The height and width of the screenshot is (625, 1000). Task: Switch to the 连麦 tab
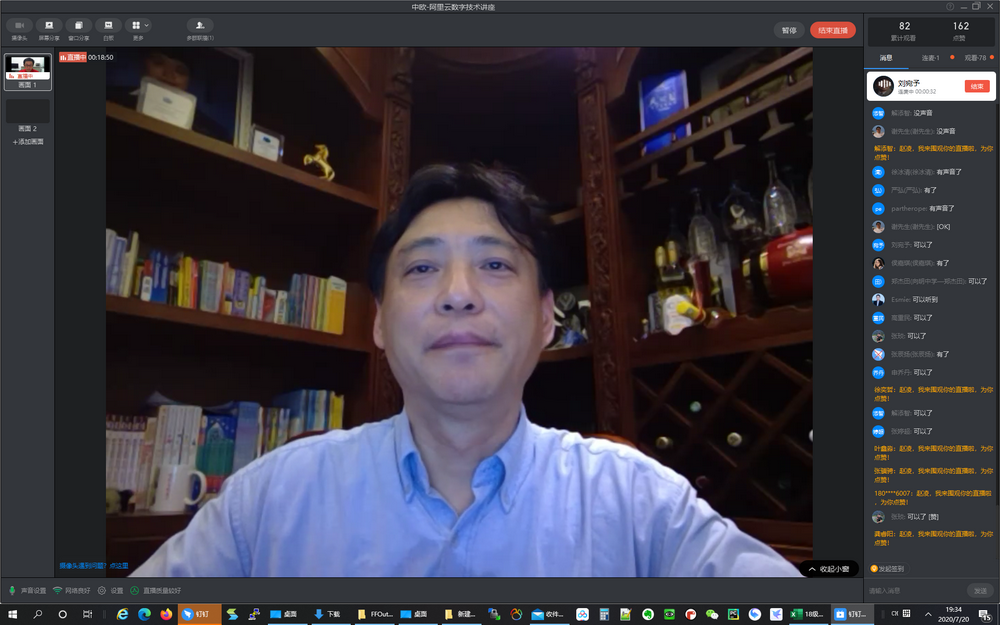(x=931, y=58)
